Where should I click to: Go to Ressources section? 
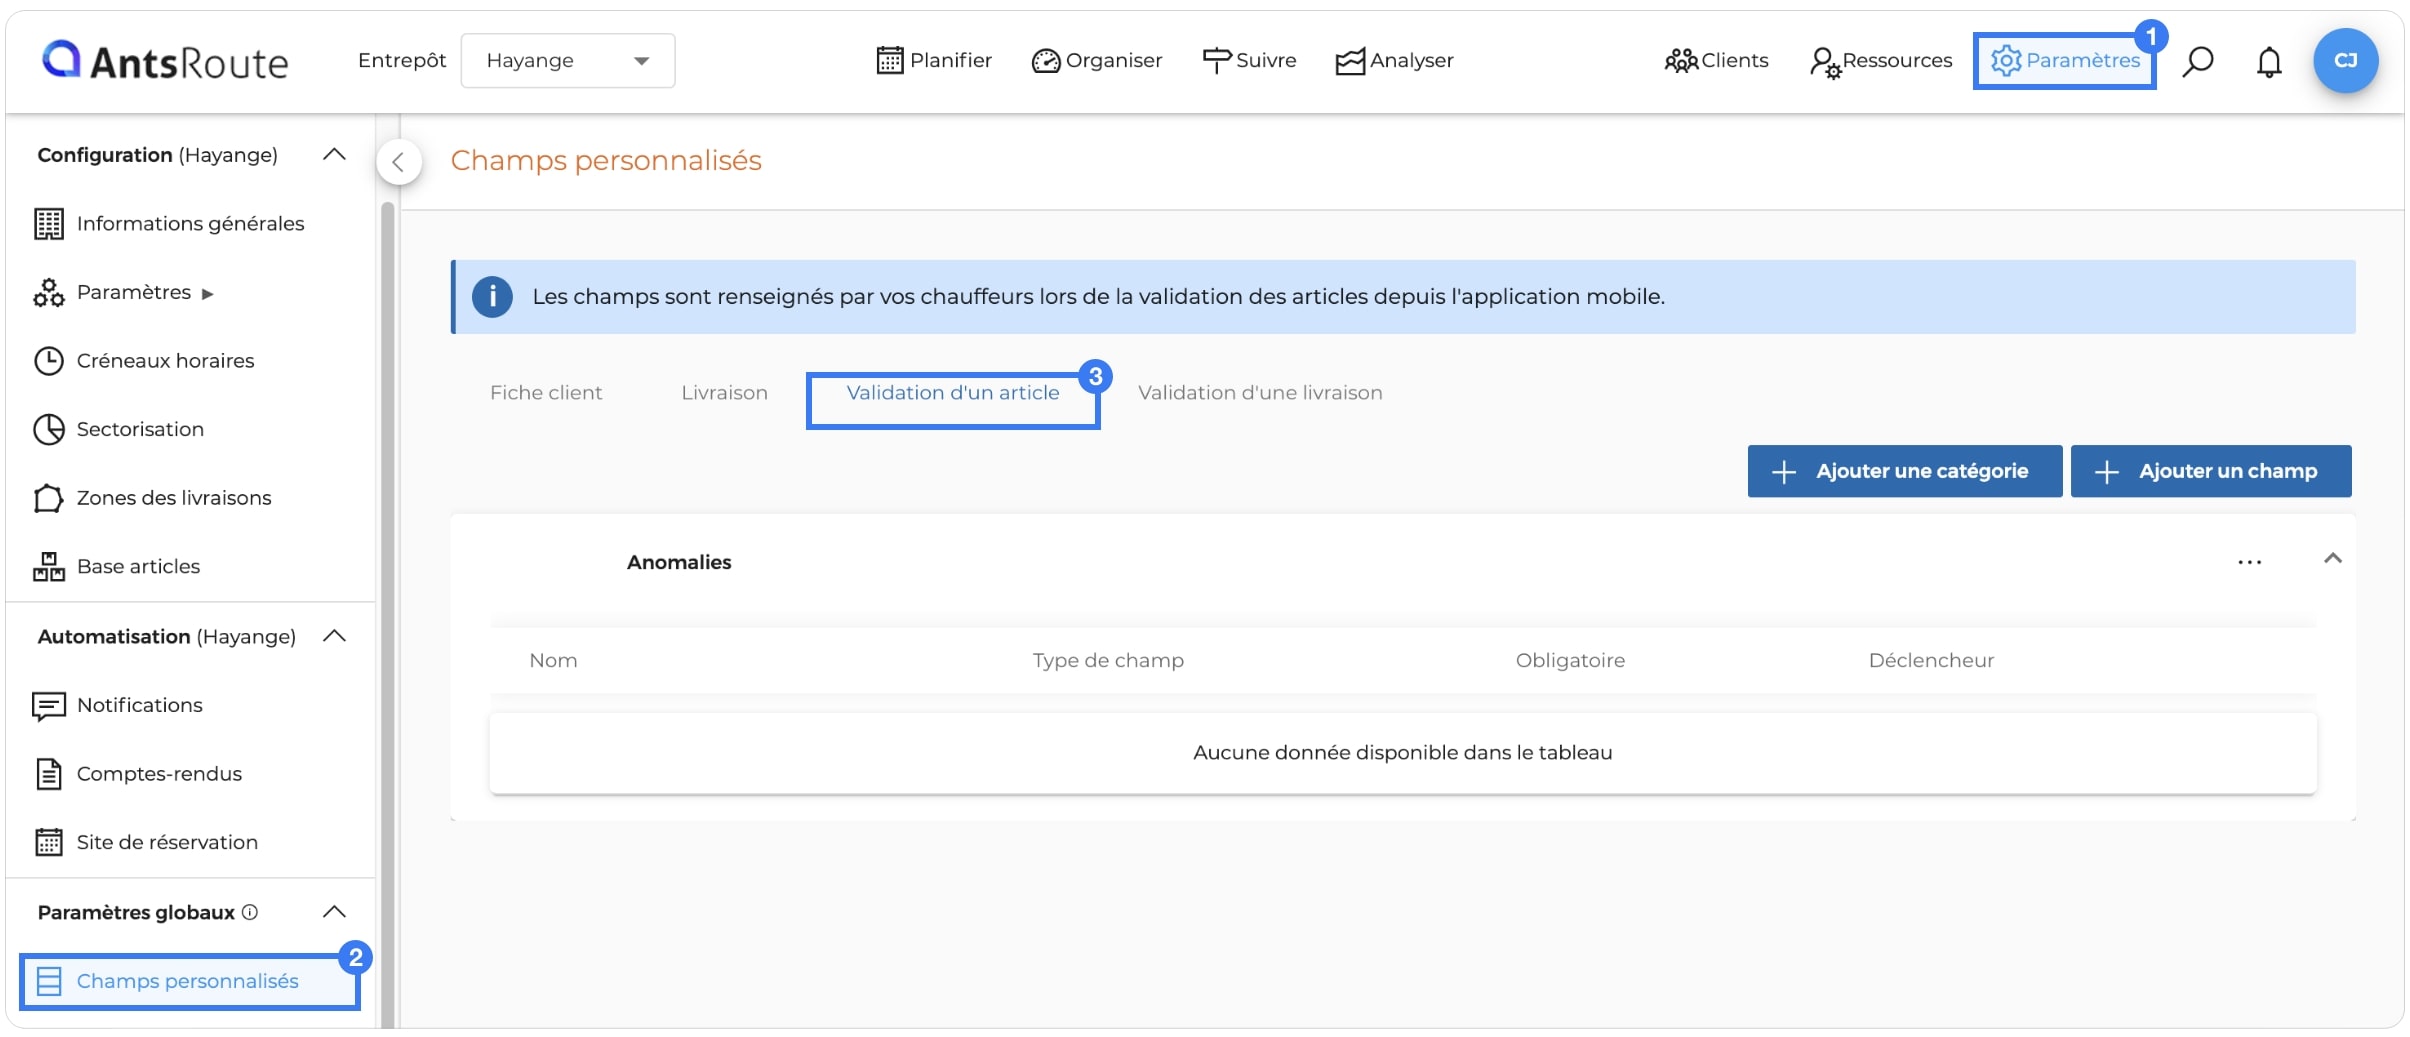1881,60
